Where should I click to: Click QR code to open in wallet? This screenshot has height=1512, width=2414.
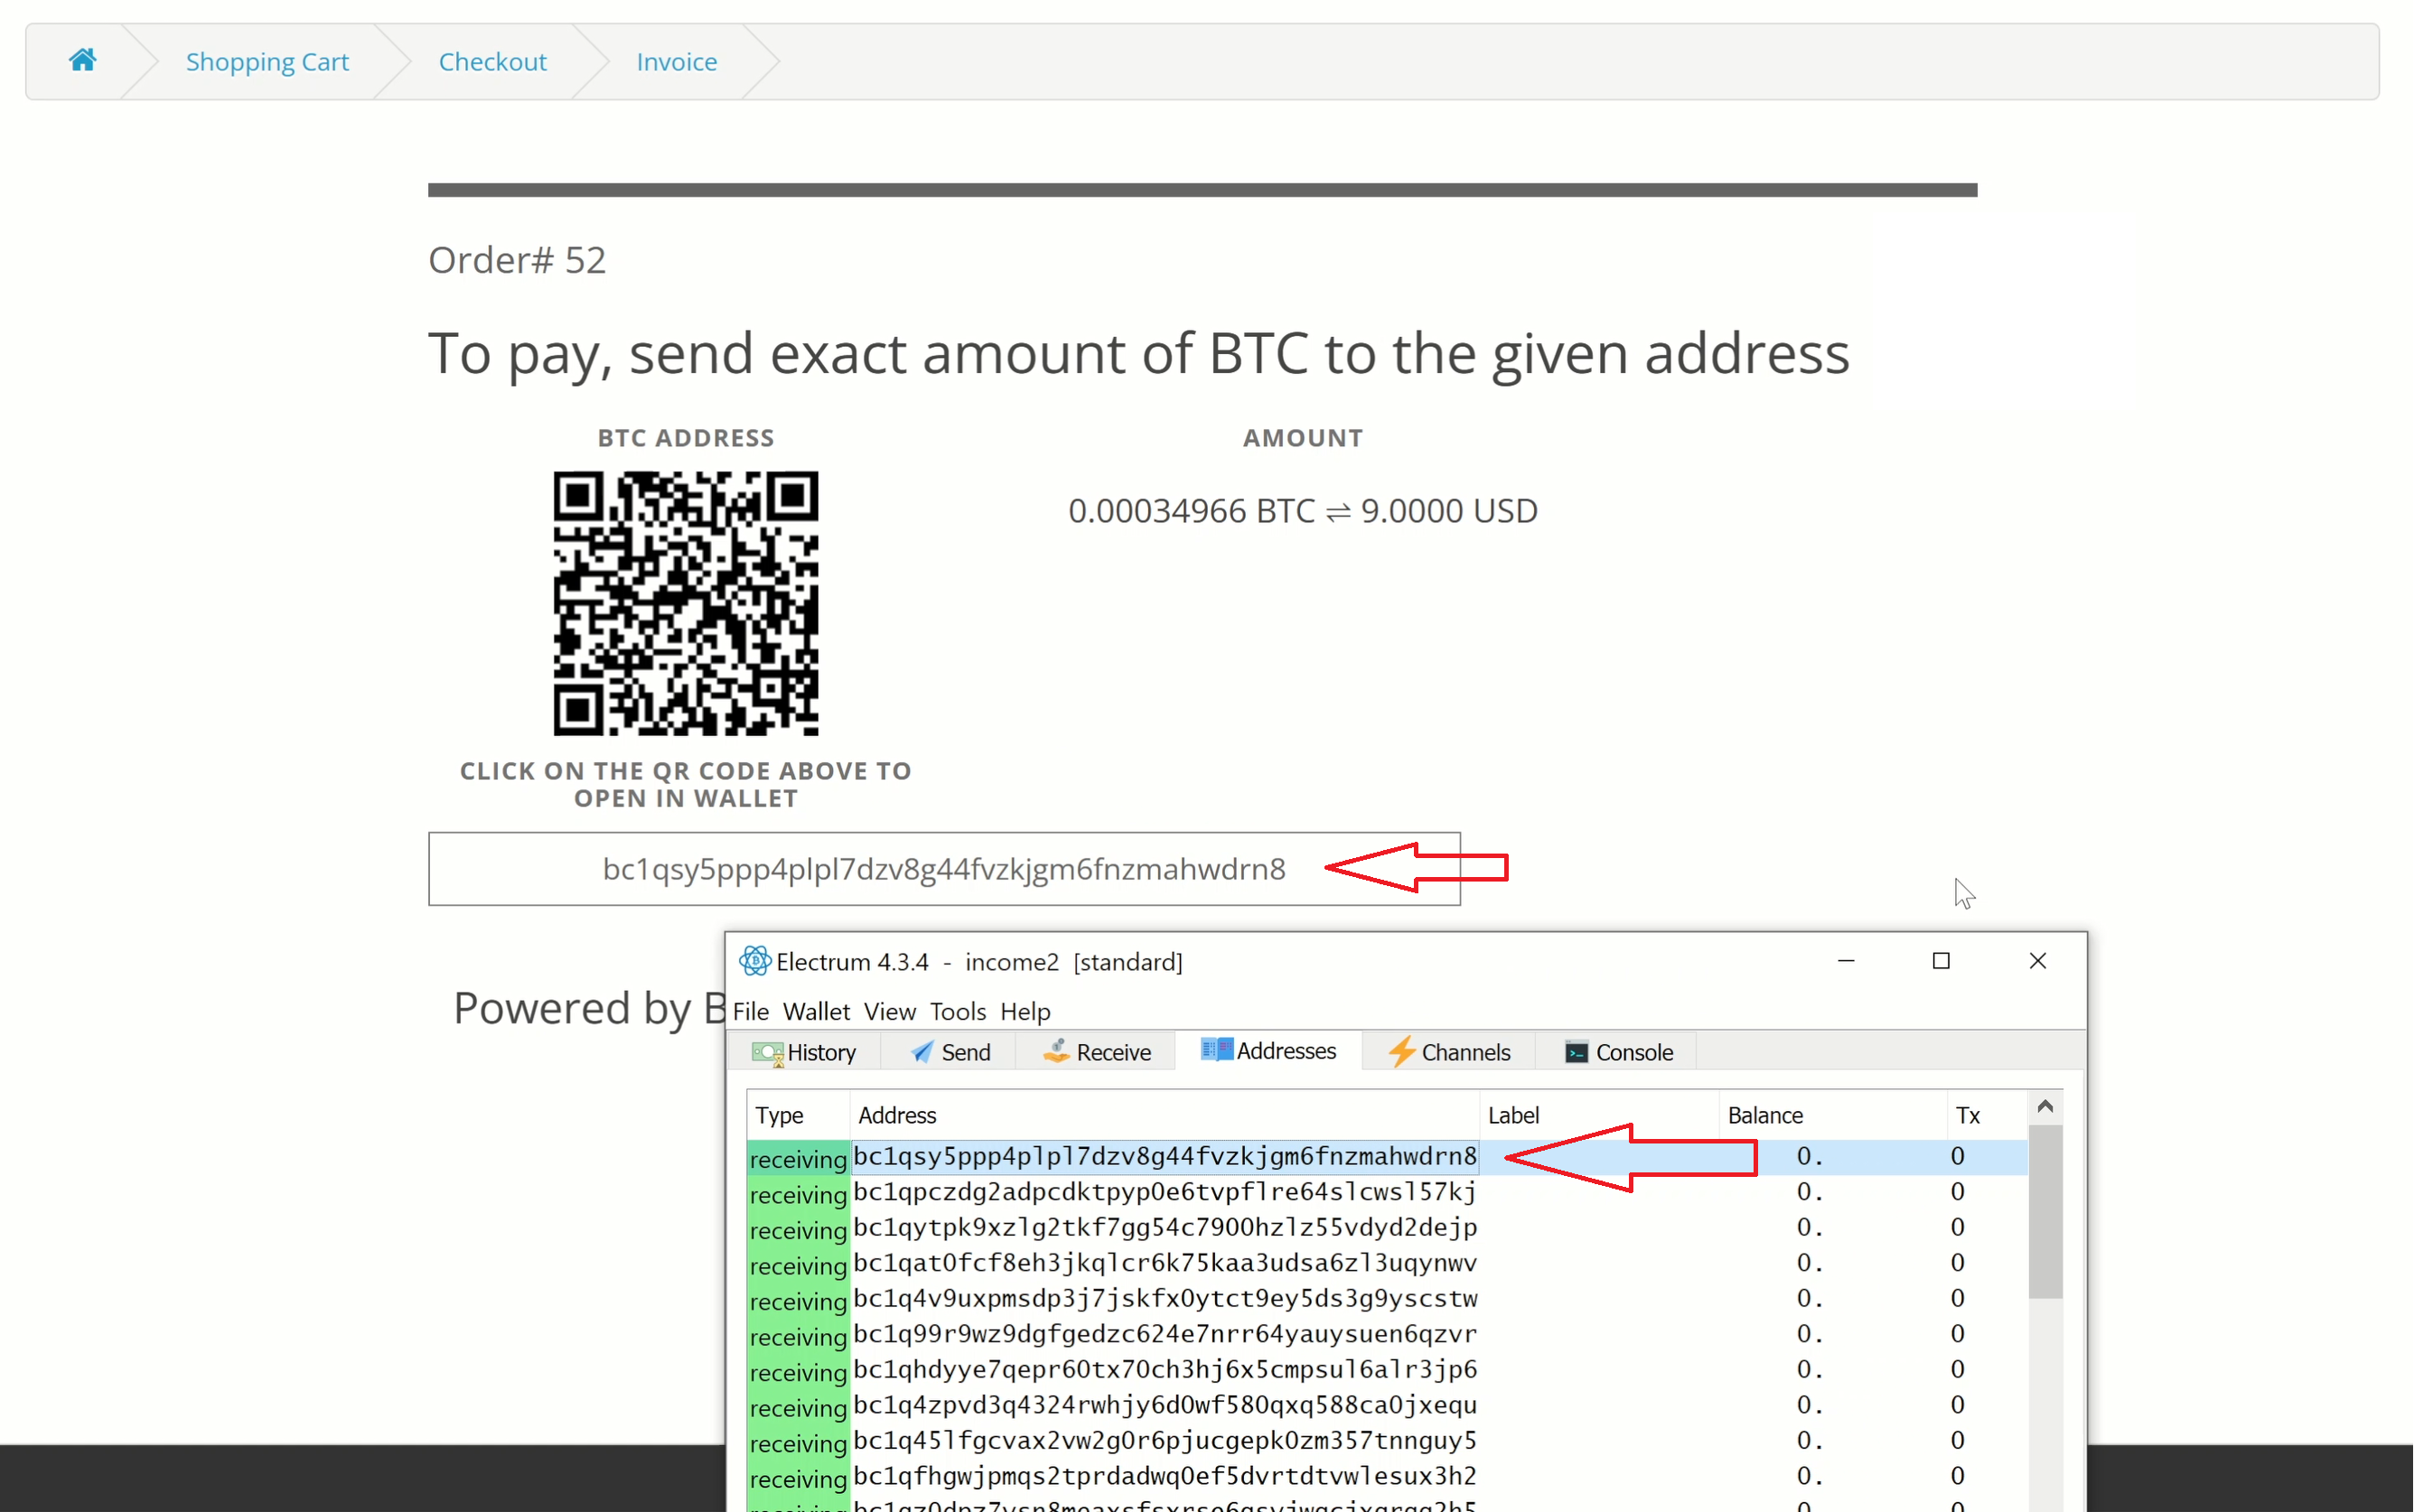tap(686, 603)
